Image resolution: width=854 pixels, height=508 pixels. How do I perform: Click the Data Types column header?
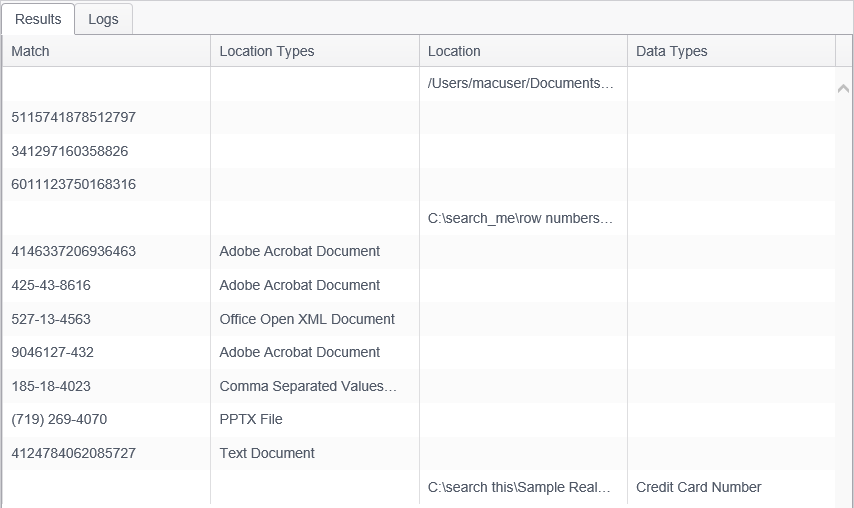pos(671,51)
